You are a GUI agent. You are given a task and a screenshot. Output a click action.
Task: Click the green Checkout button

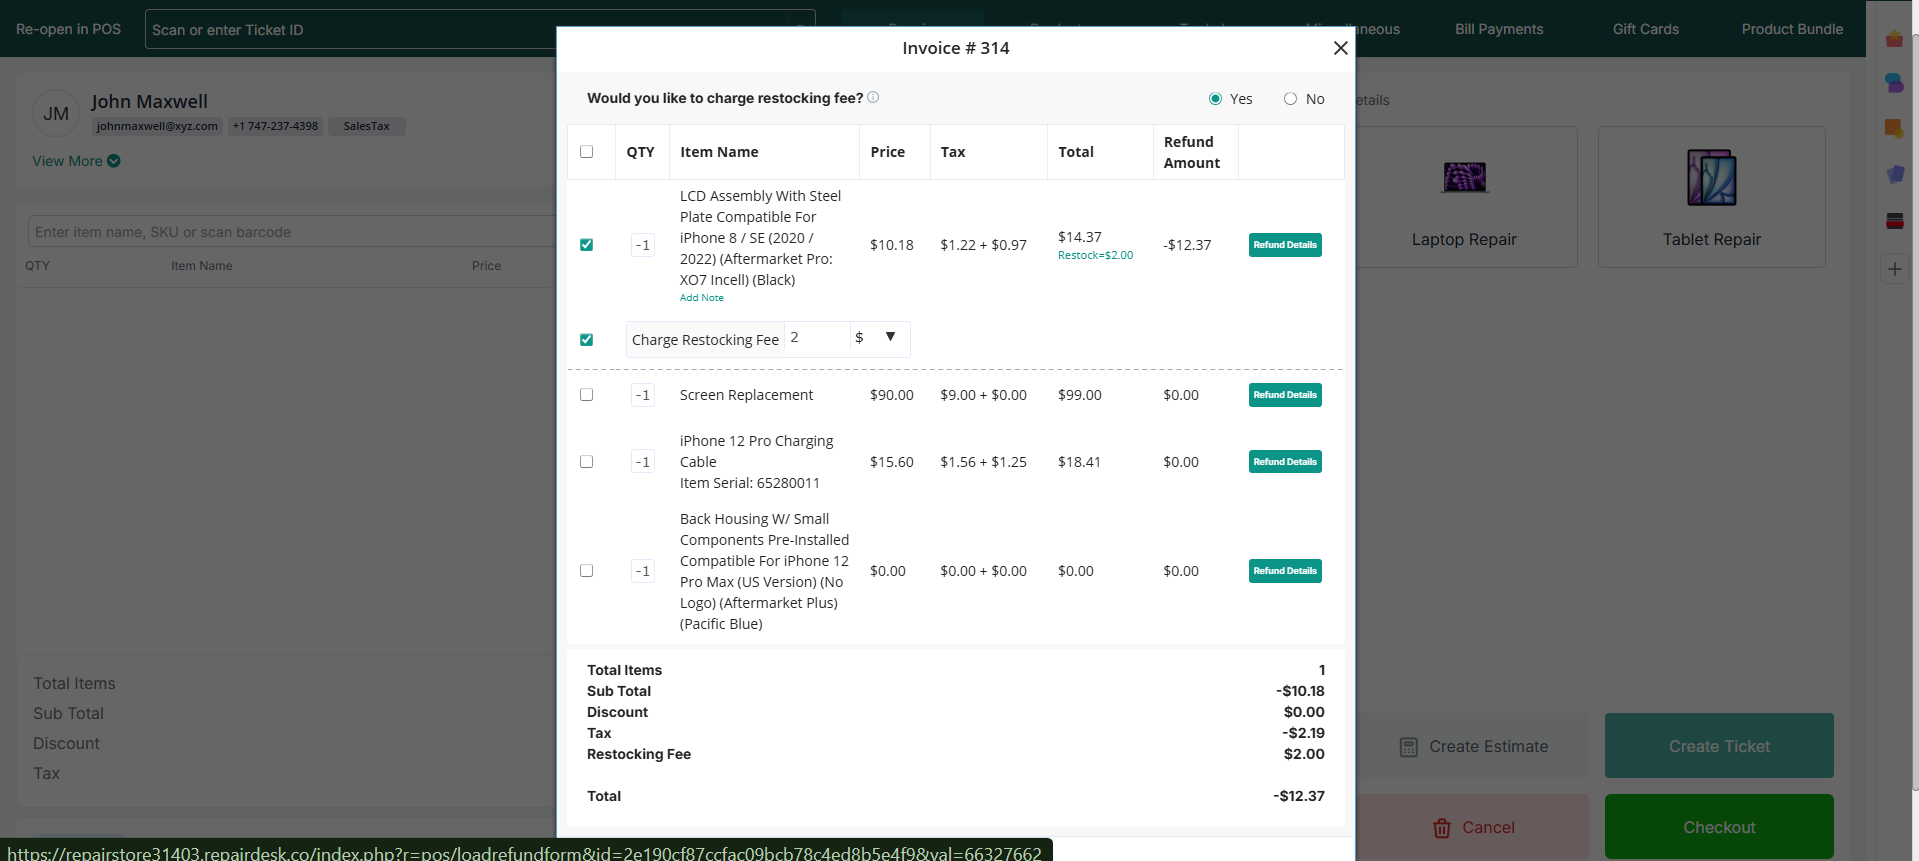pyautogui.click(x=1719, y=827)
